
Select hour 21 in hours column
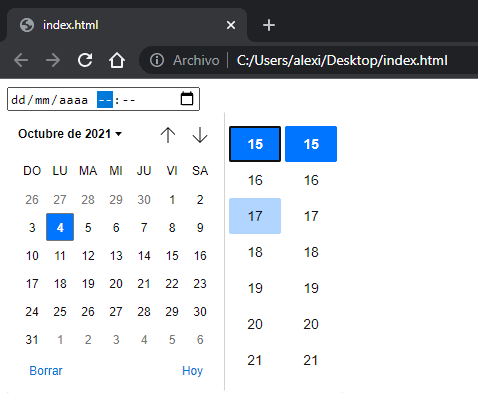pos(255,360)
